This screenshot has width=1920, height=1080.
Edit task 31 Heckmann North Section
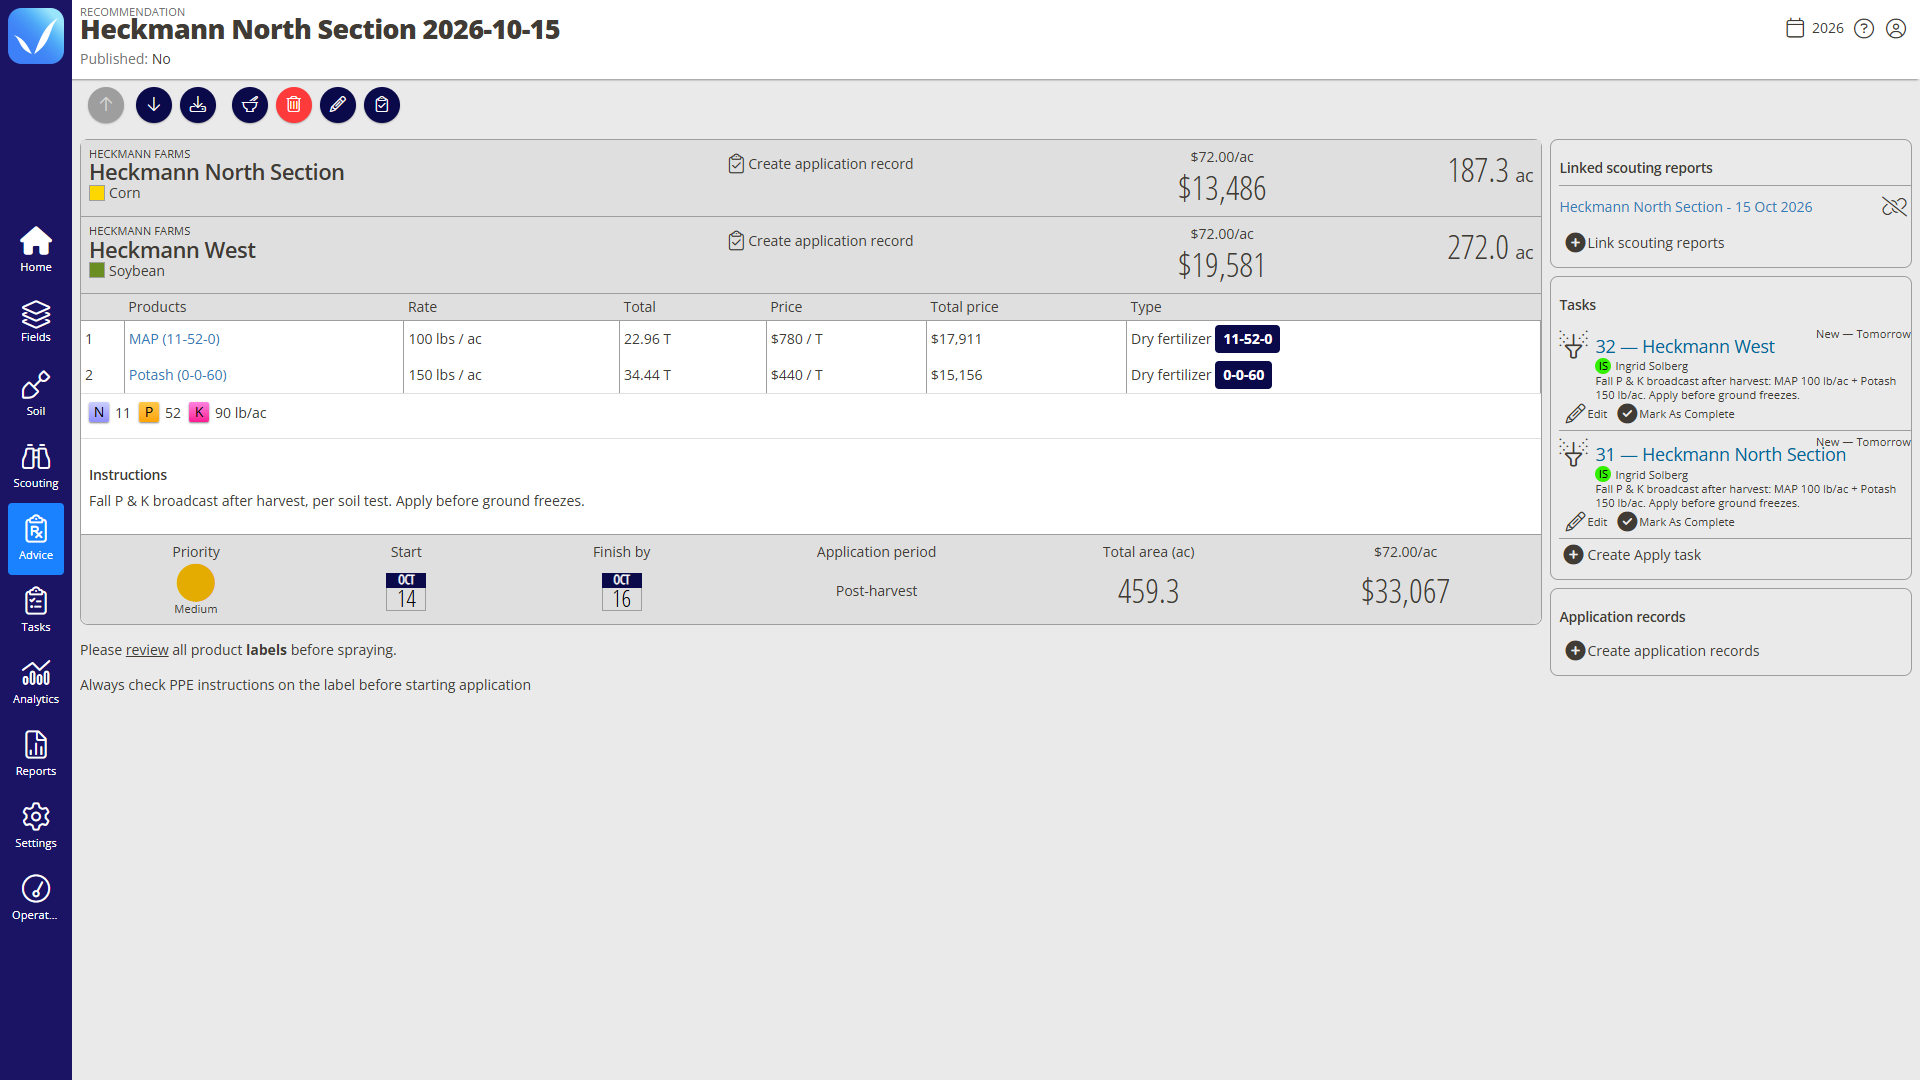tap(1587, 522)
